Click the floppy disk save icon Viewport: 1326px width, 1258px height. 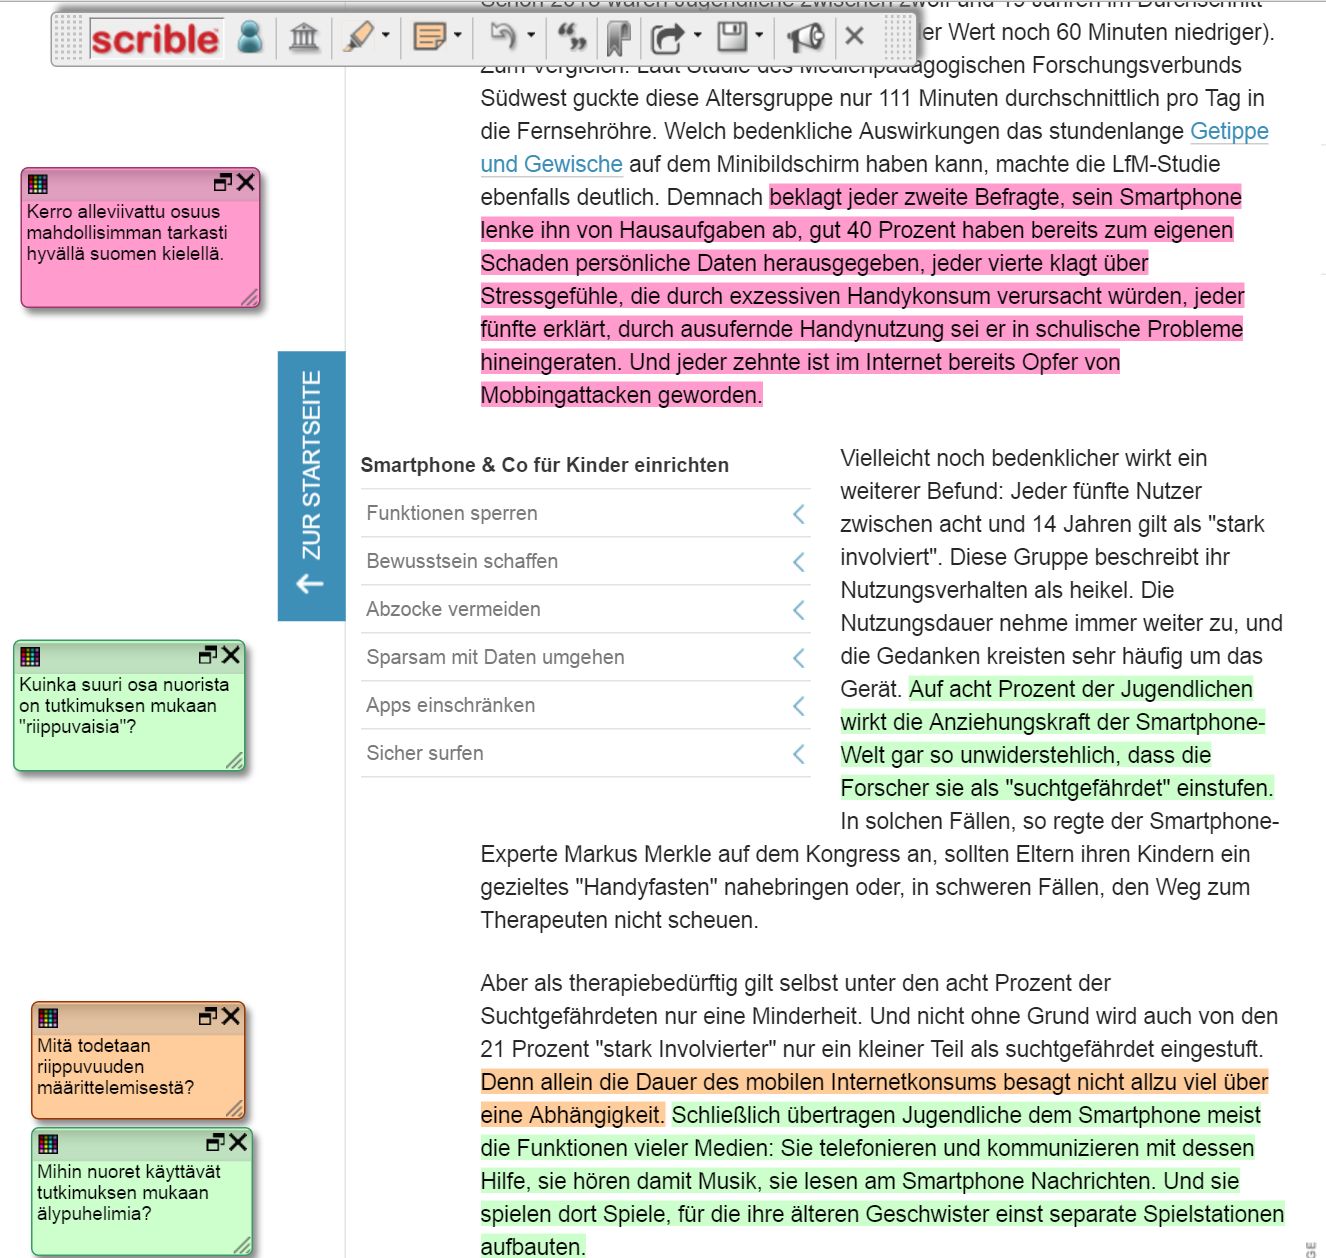click(x=733, y=38)
